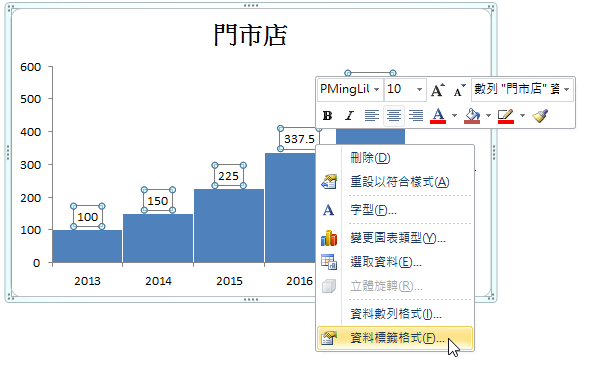Viewport: 600px width, 365px height.
Task: Select the data label 225
Action: tap(229, 176)
